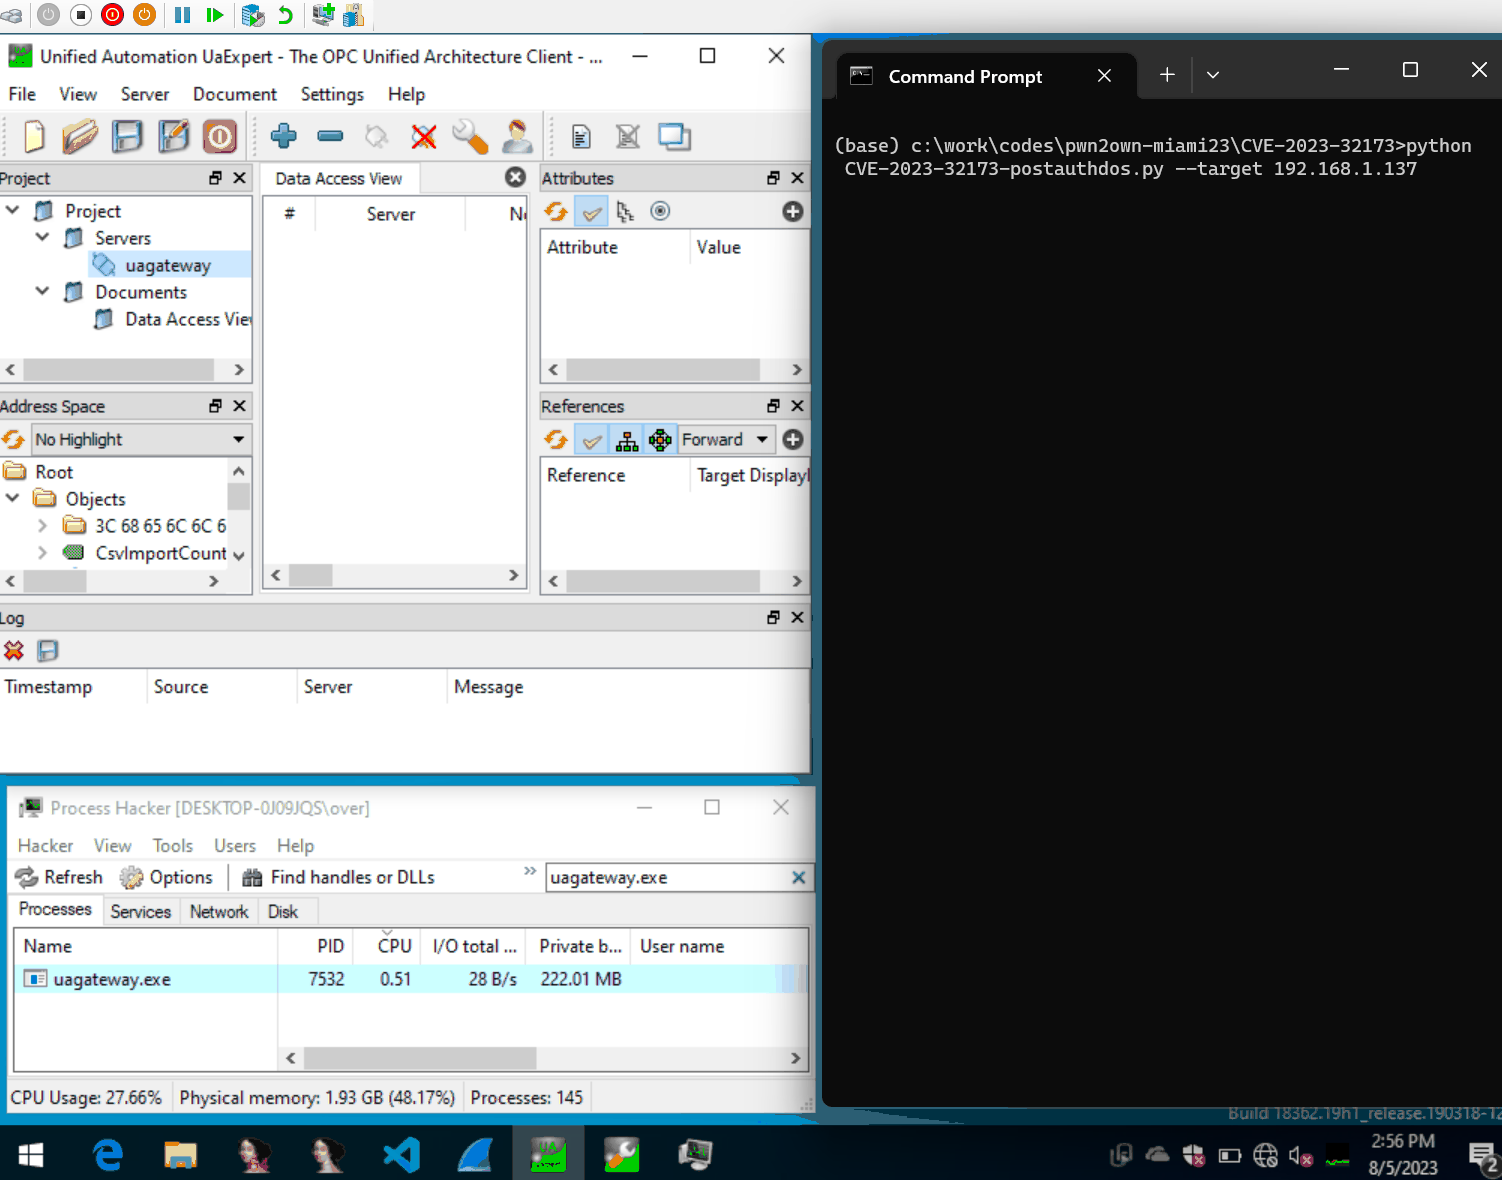Screen dimensions: 1502x1180
Task: Collapse the Project tree node
Action: (13, 210)
